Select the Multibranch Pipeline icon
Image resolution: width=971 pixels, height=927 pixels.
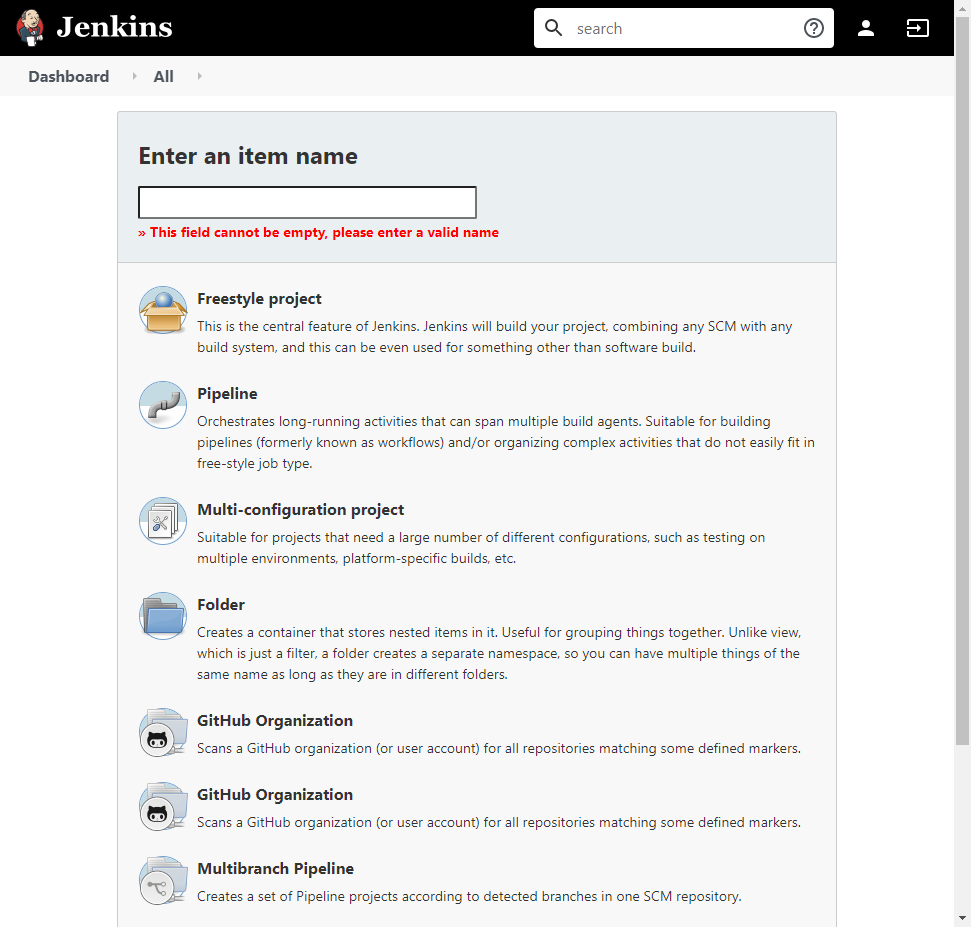[162, 880]
